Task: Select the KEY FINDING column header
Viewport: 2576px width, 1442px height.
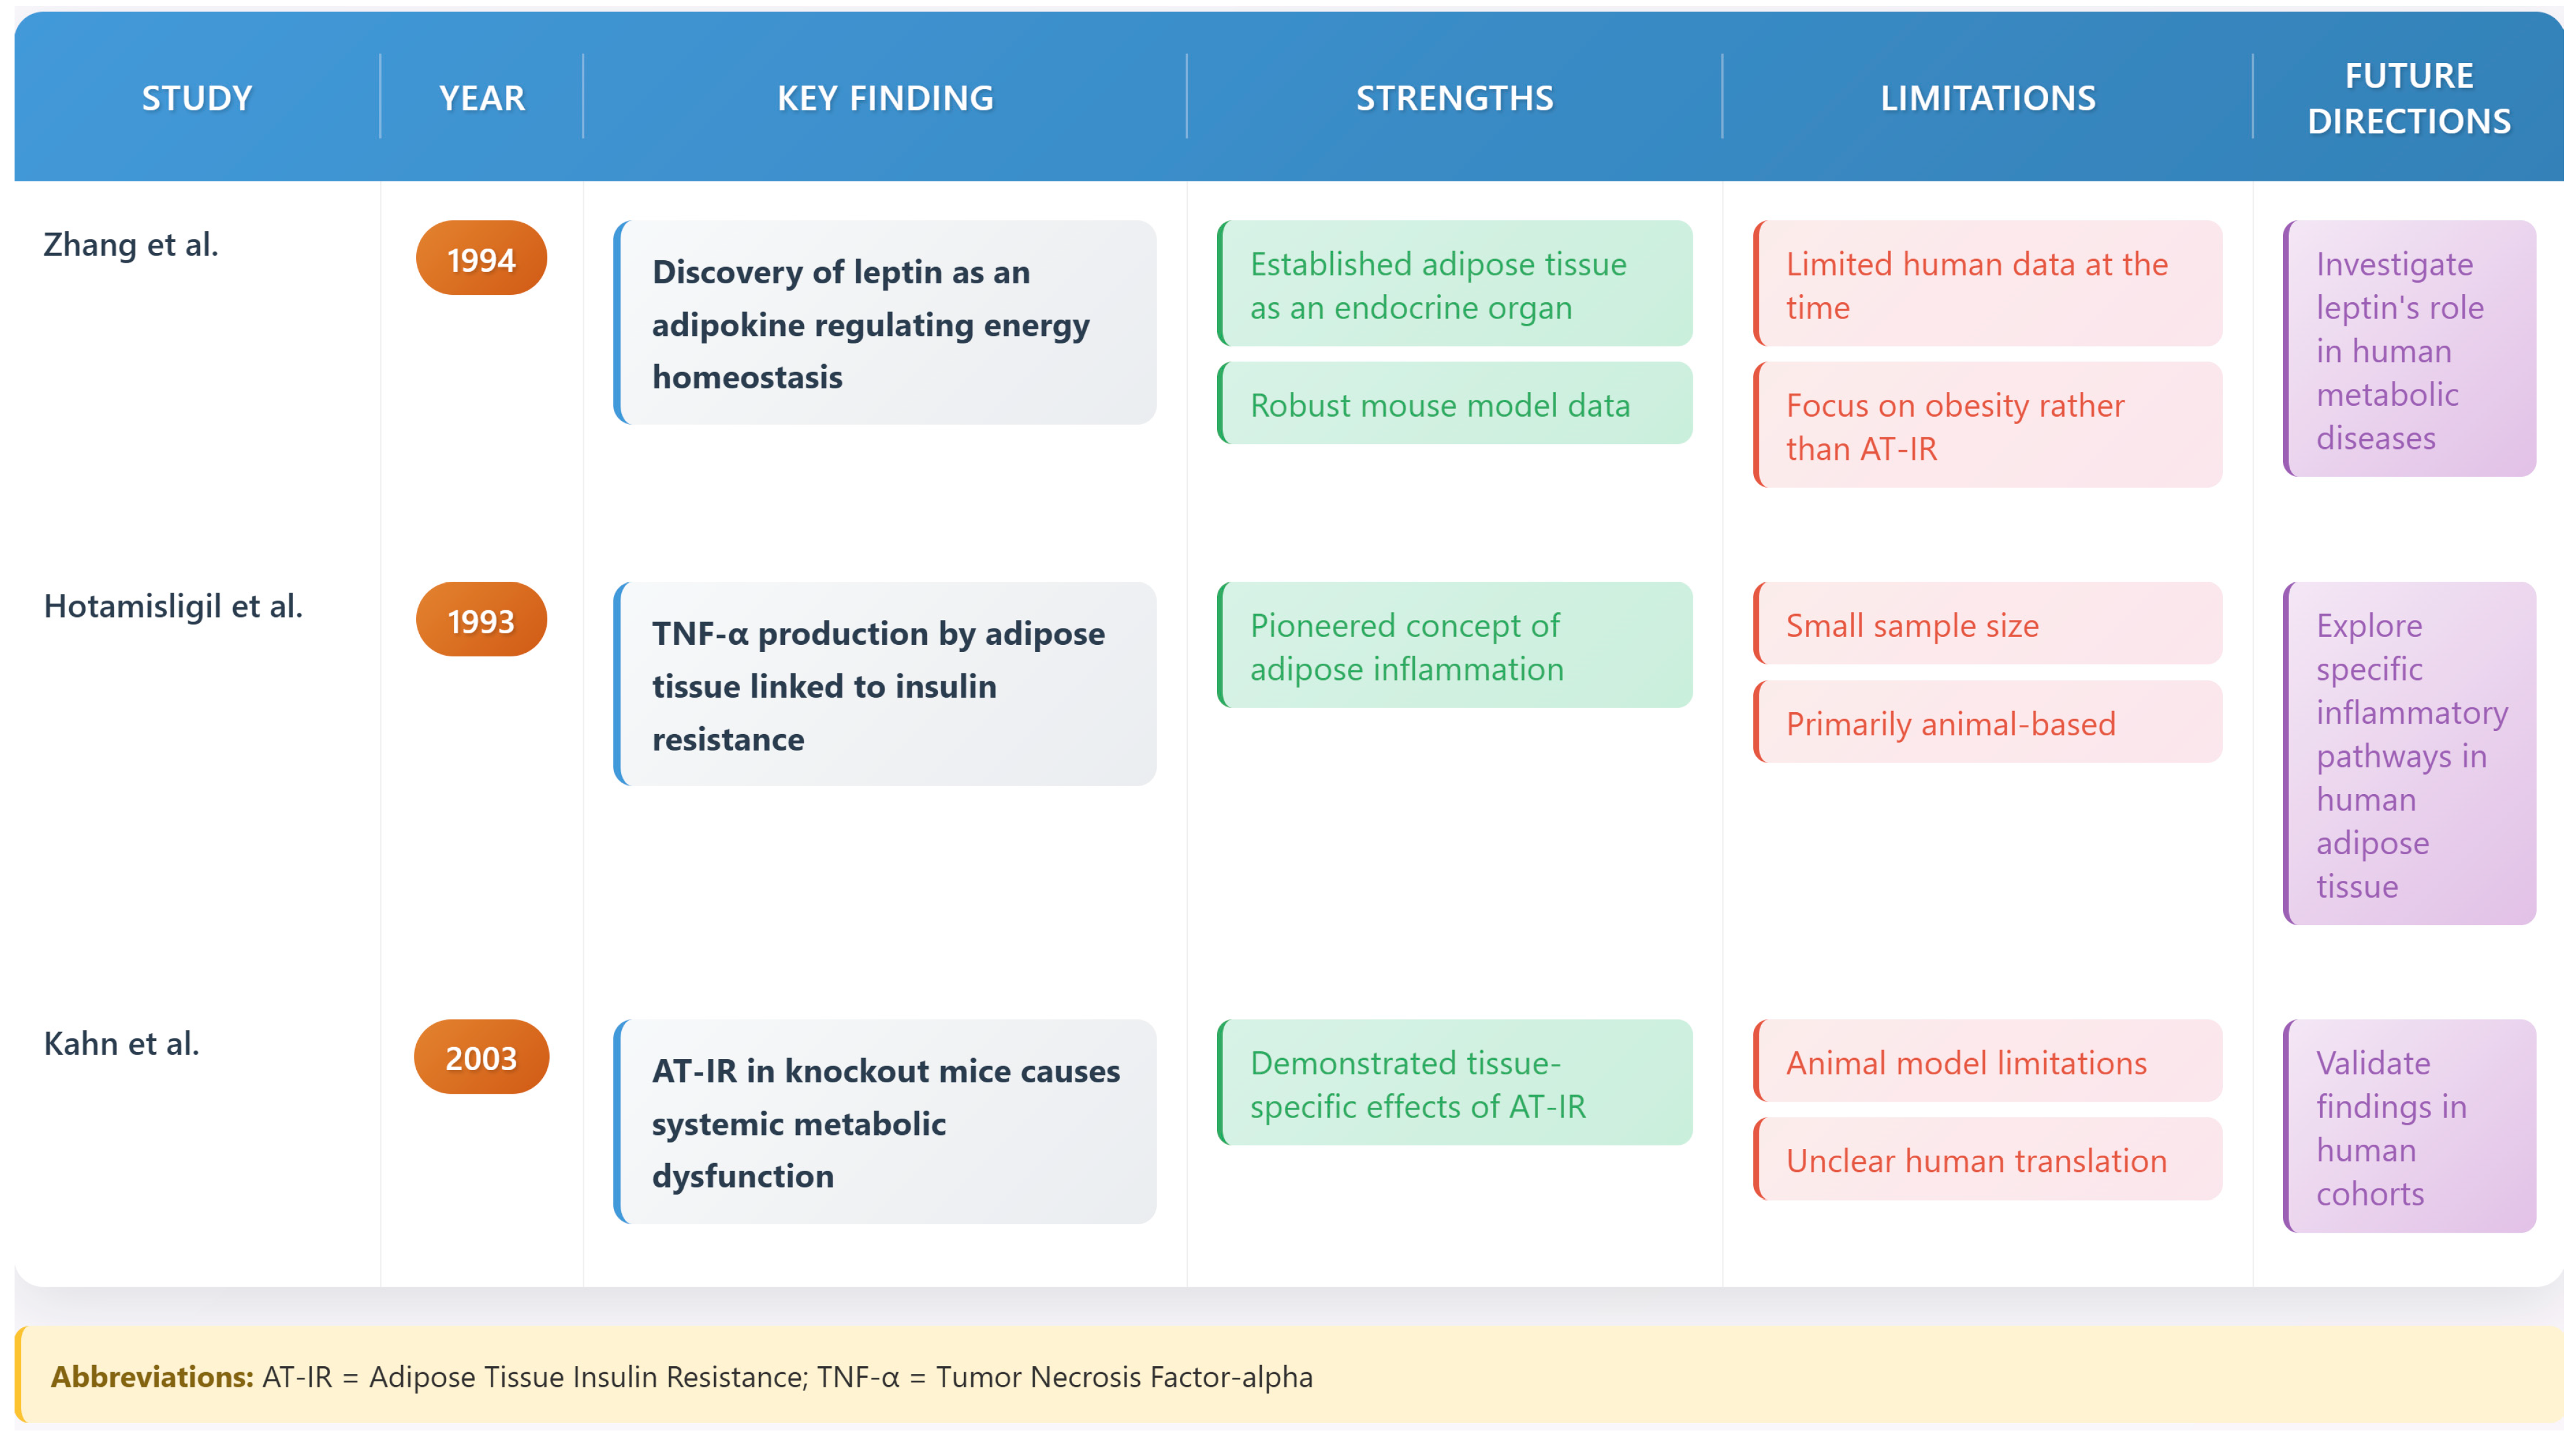Action: 885,98
